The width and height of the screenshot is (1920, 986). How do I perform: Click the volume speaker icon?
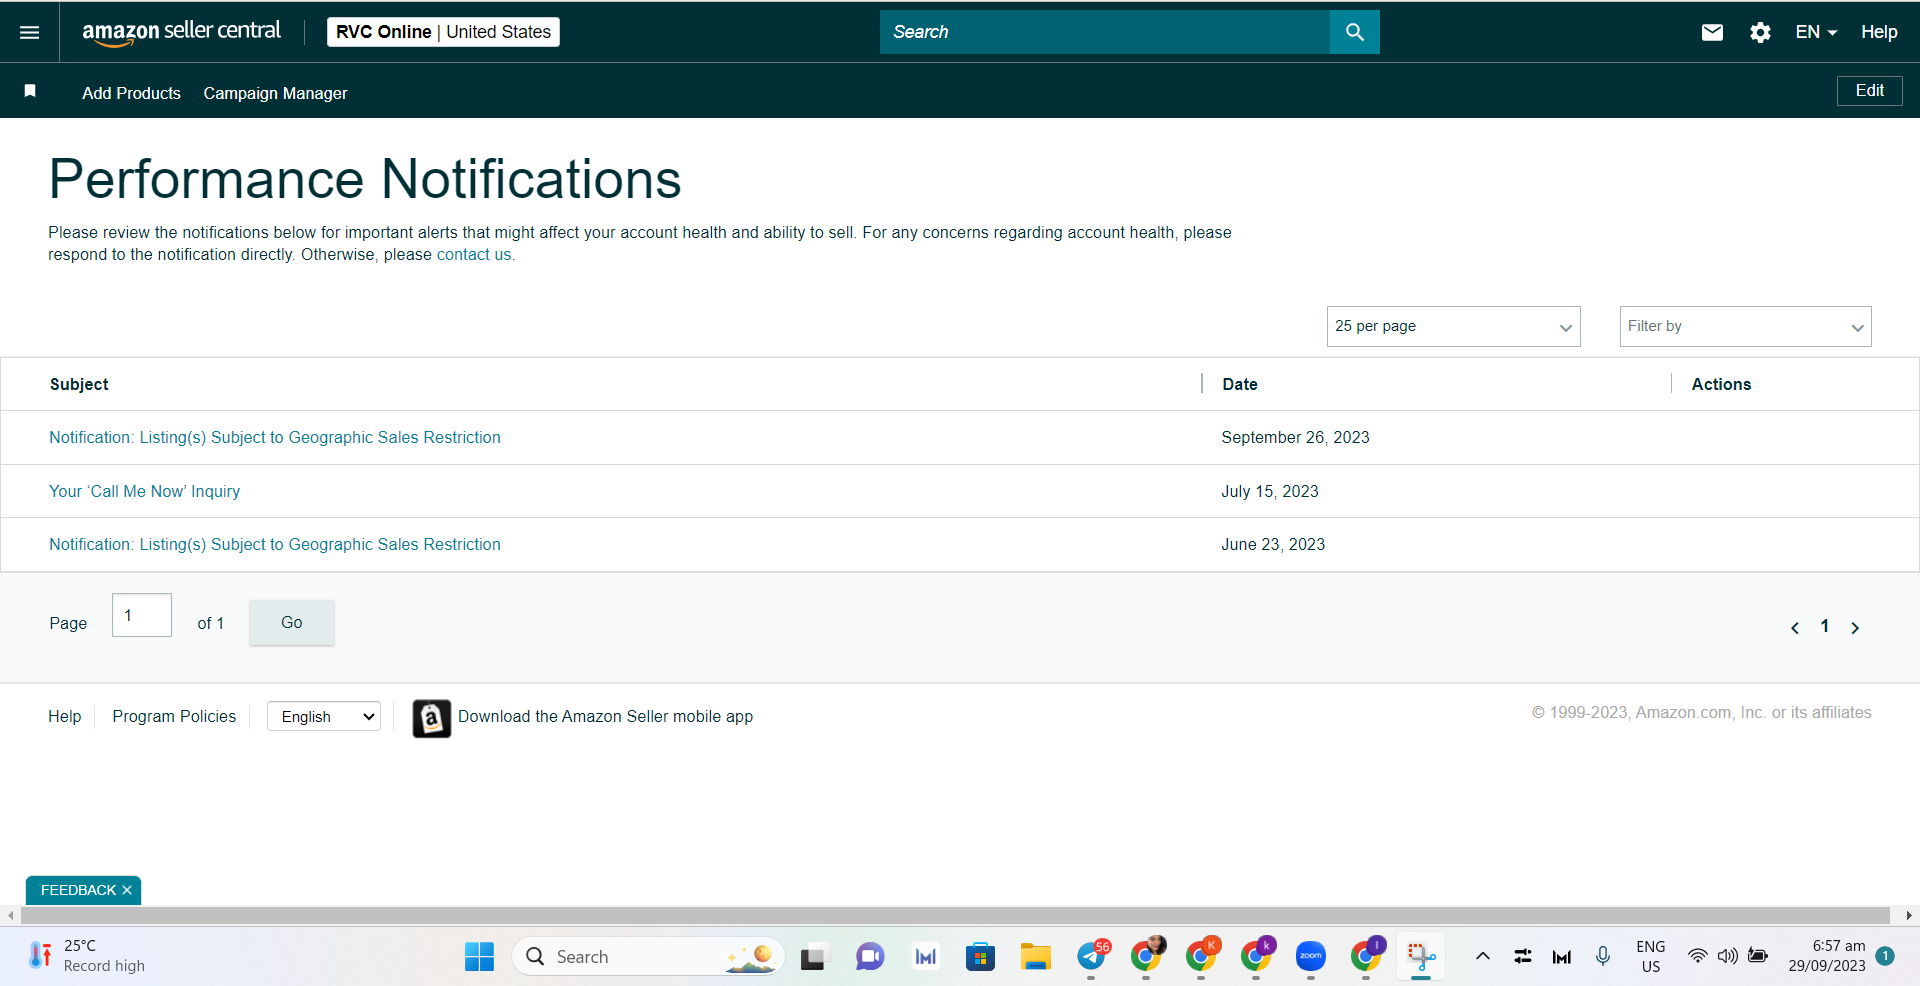click(x=1727, y=956)
